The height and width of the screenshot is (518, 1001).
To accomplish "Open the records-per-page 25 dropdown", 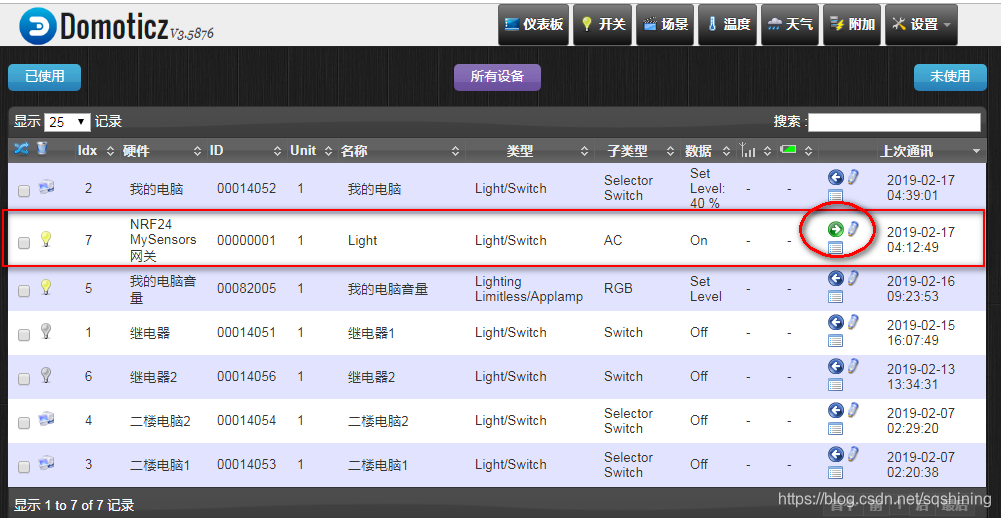I will (x=66, y=121).
